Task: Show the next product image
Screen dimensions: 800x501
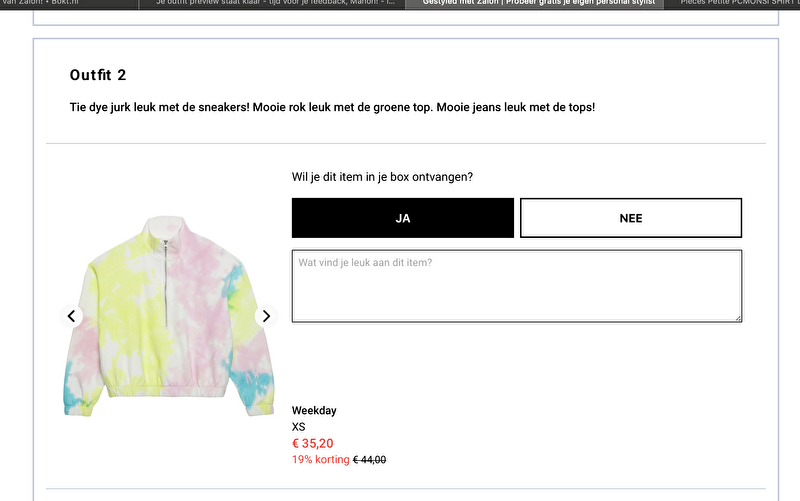Action: pyautogui.click(x=266, y=316)
